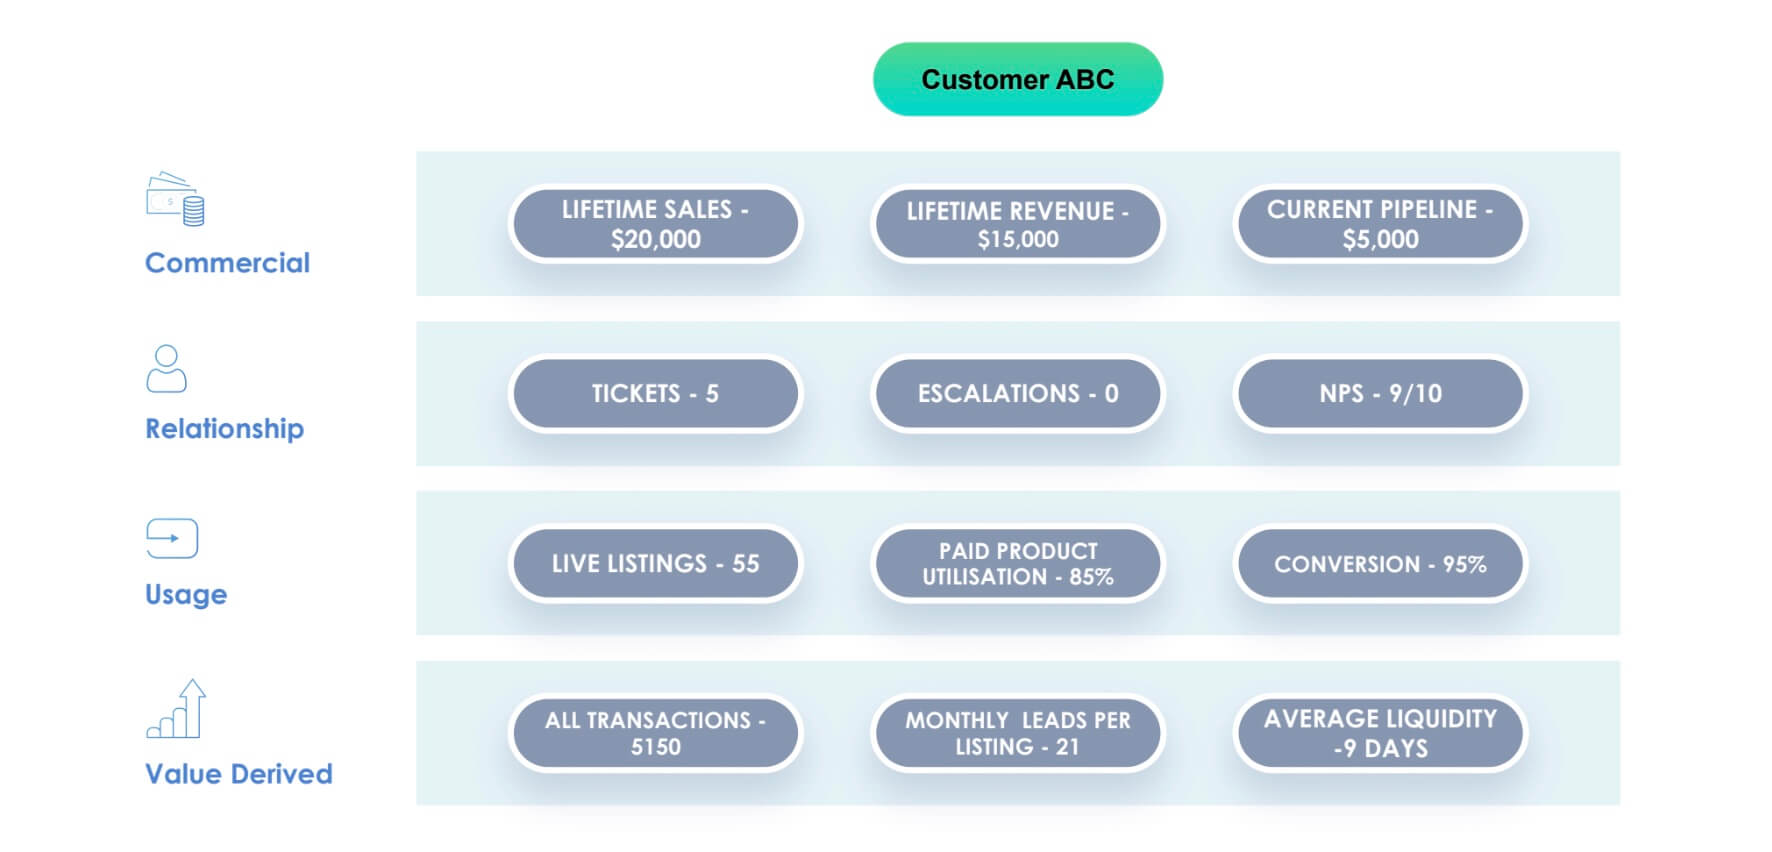This screenshot has width=1772, height=852.
Task: Click the Relationship category label
Action: point(224,429)
